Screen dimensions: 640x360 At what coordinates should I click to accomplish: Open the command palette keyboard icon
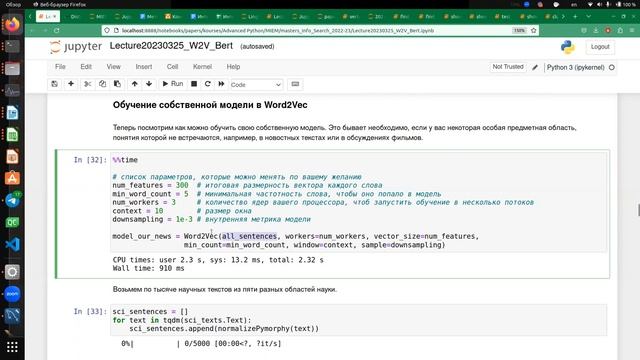295,84
